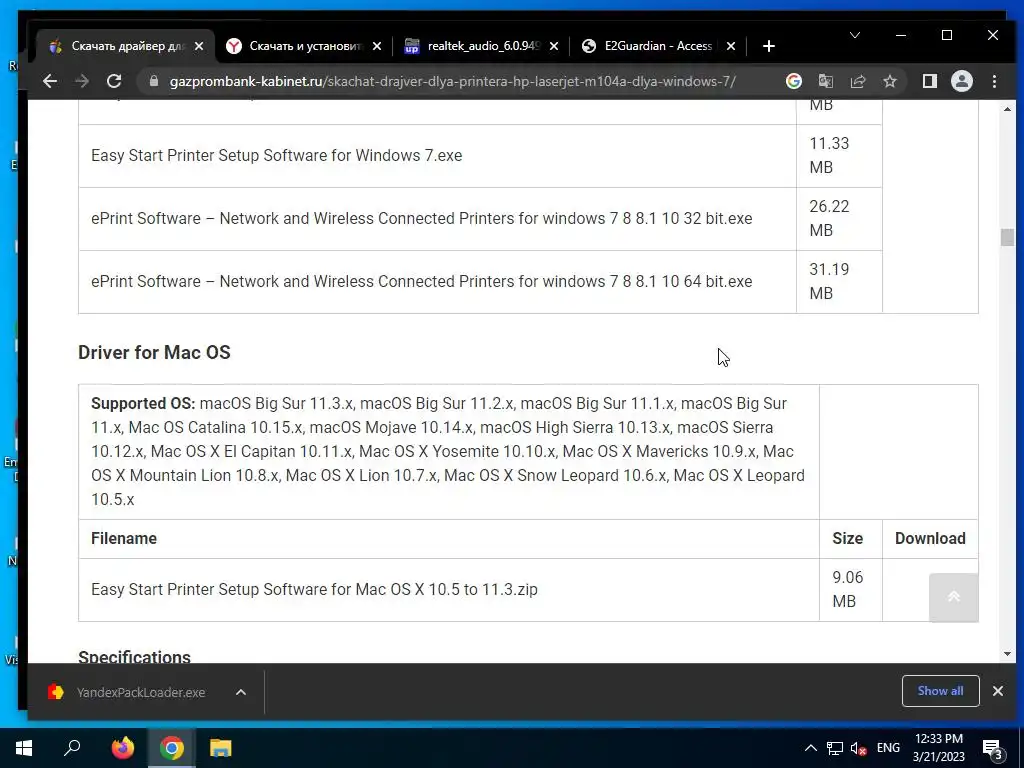The image size is (1024, 768).
Task: Go back to the previous page
Action: [x=50, y=81]
